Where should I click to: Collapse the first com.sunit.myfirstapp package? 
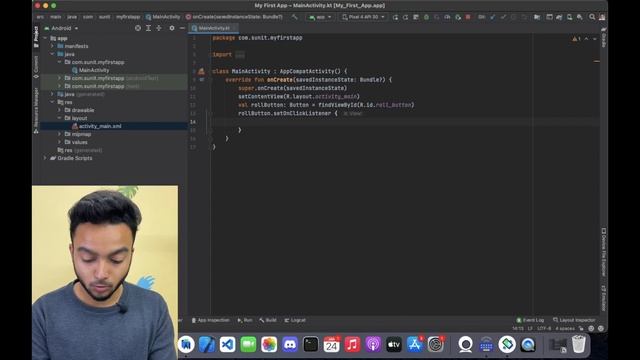coord(60,62)
